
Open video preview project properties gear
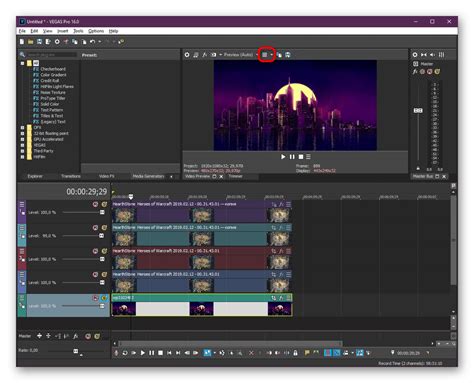[187, 55]
